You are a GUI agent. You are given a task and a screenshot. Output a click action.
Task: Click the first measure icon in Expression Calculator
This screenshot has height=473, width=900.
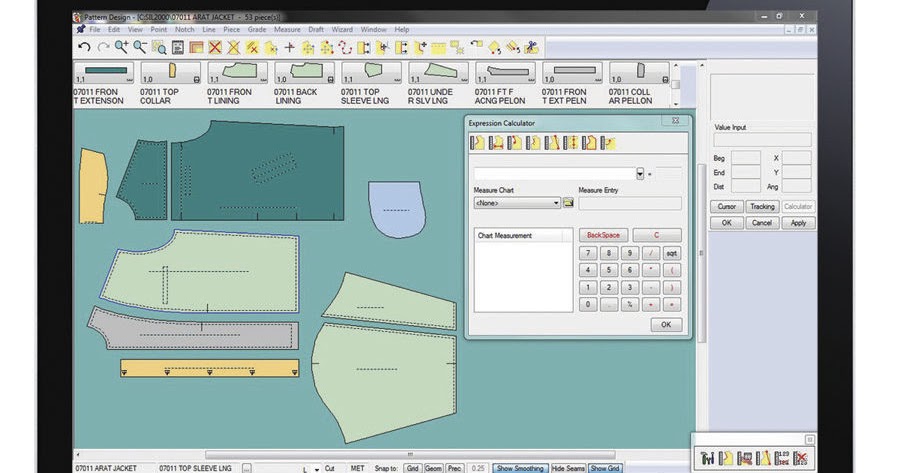(477, 143)
